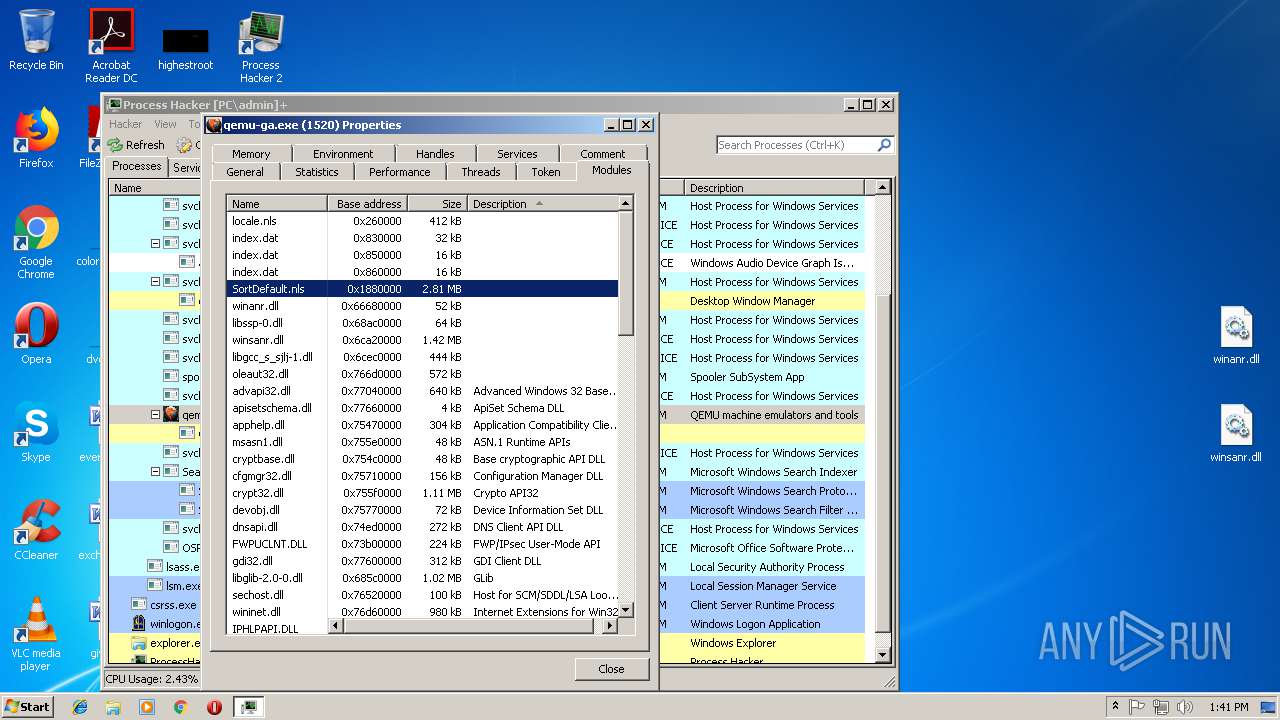Click the Start button

[28, 706]
